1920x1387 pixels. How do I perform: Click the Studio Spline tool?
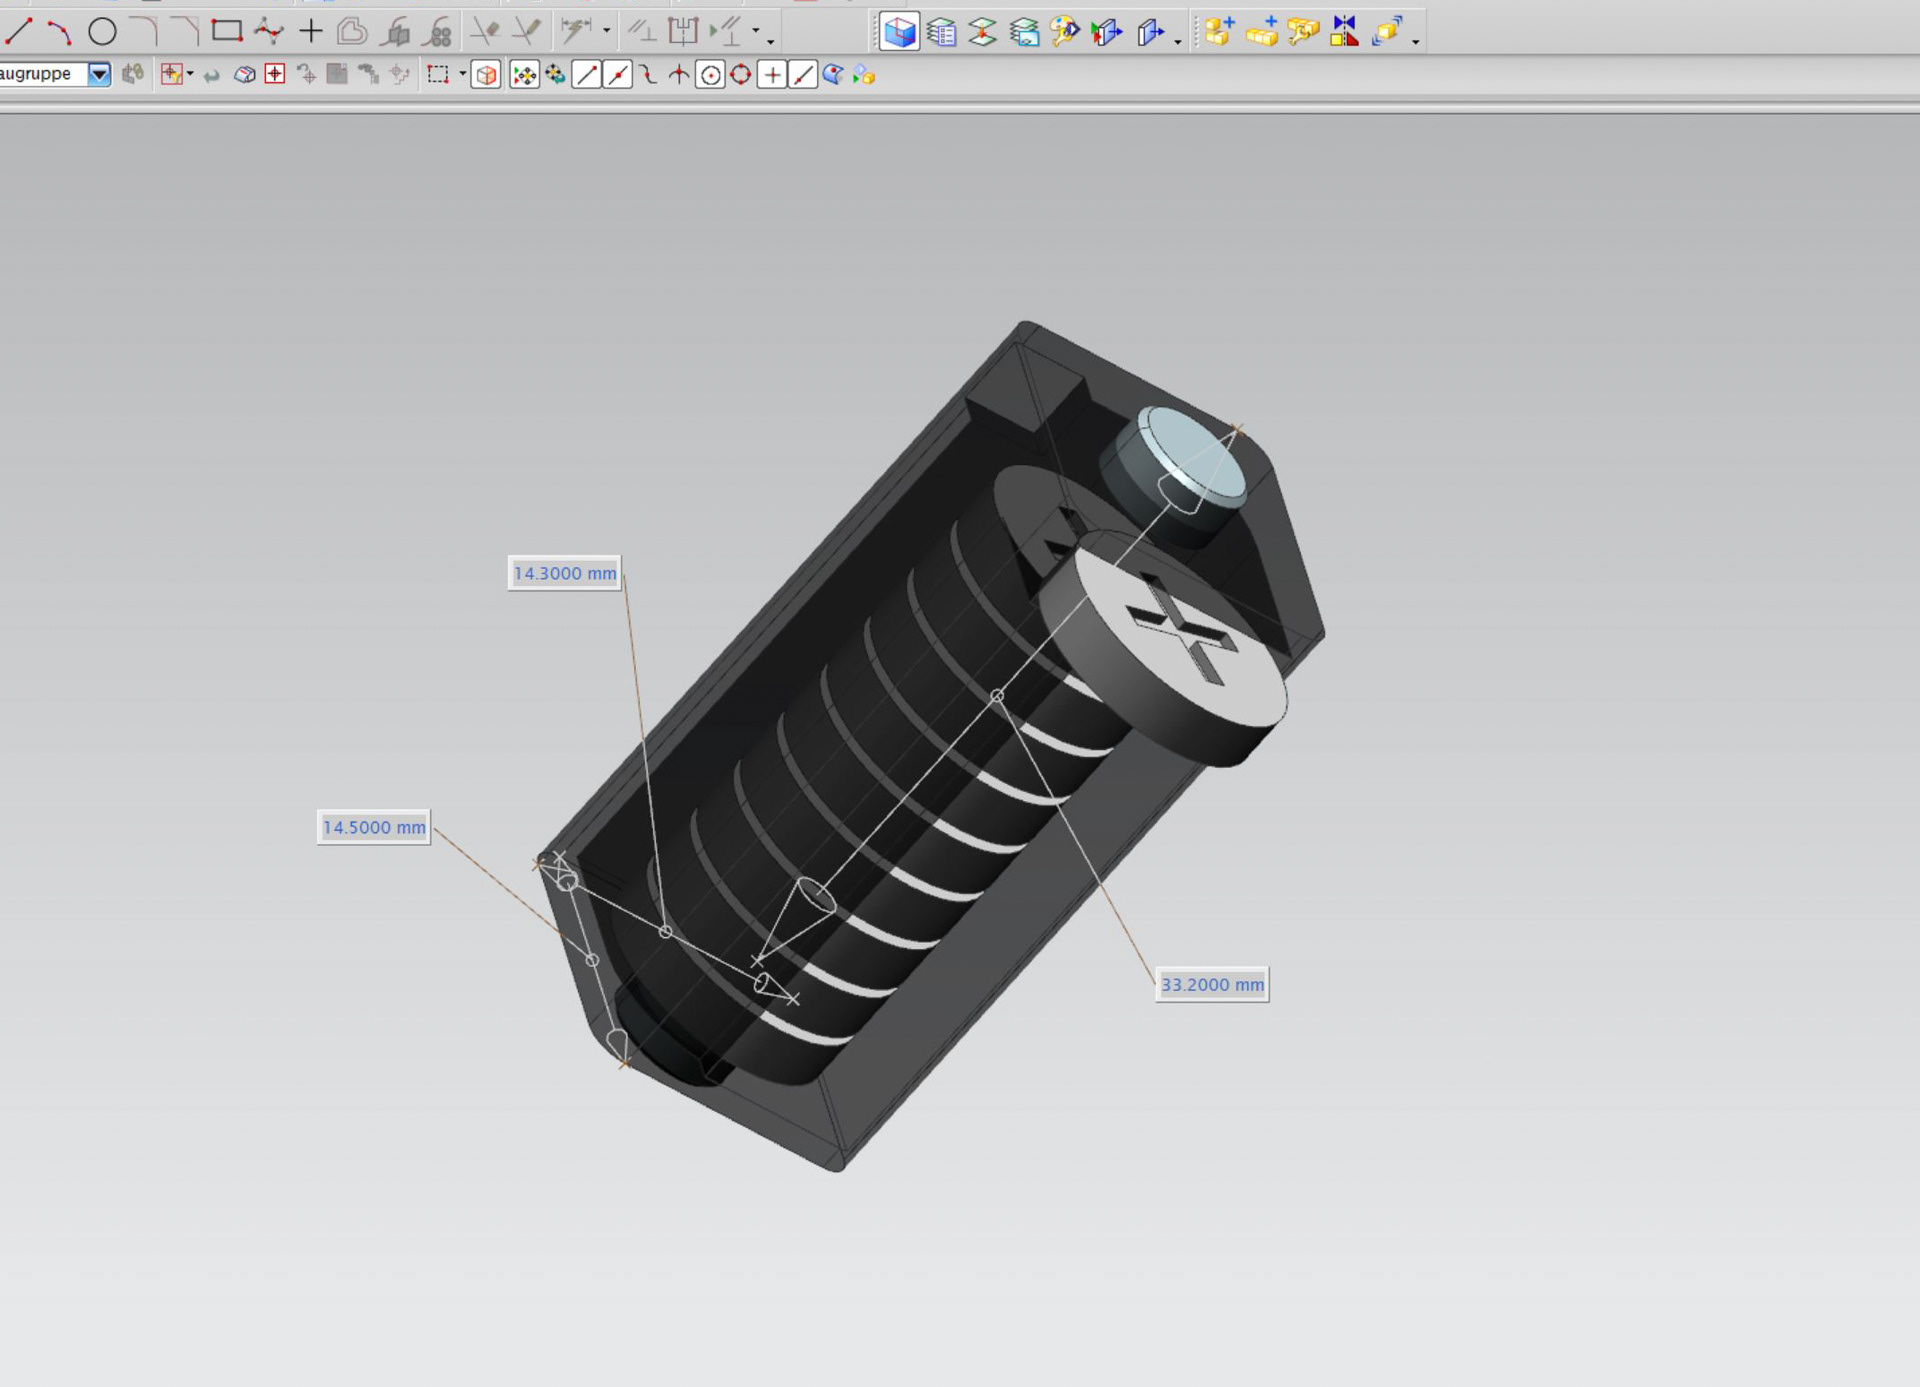tap(269, 32)
